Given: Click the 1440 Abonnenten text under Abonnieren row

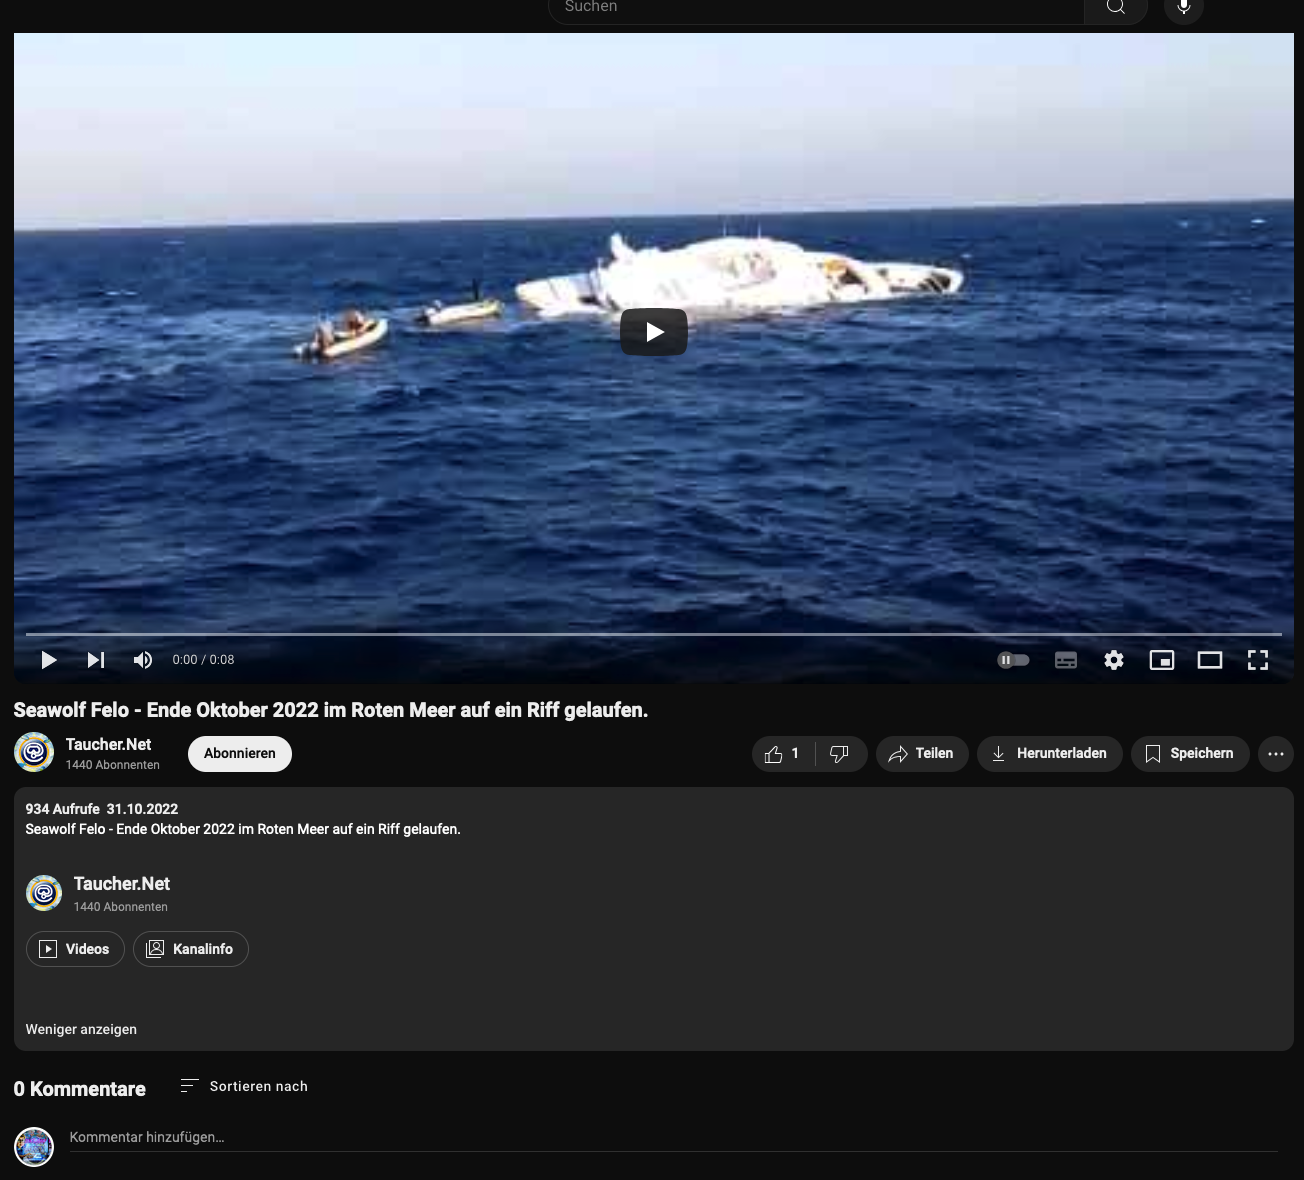Looking at the screenshot, I should pos(113,765).
